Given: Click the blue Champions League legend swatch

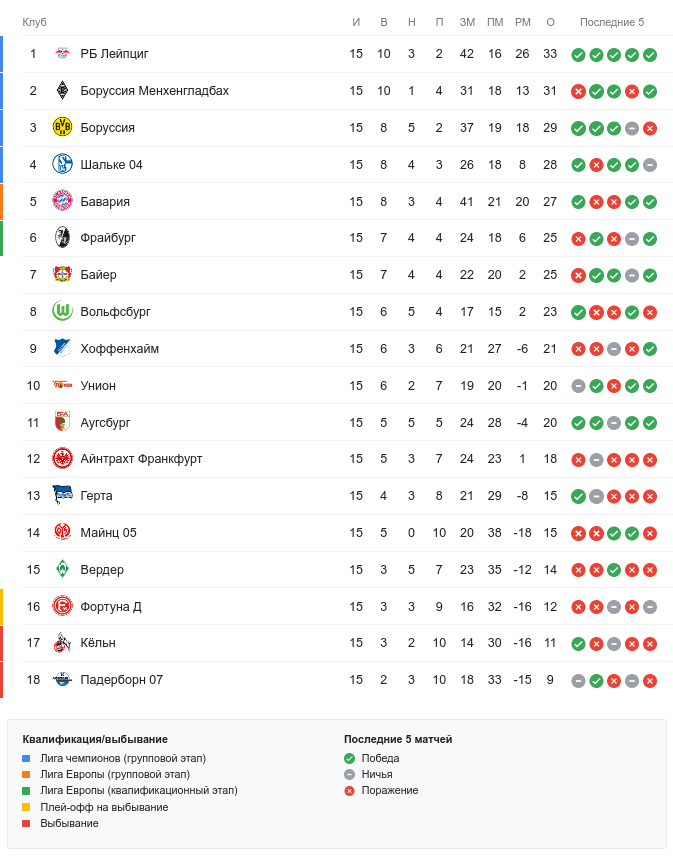Looking at the screenshot, I should tap(27, 758).
